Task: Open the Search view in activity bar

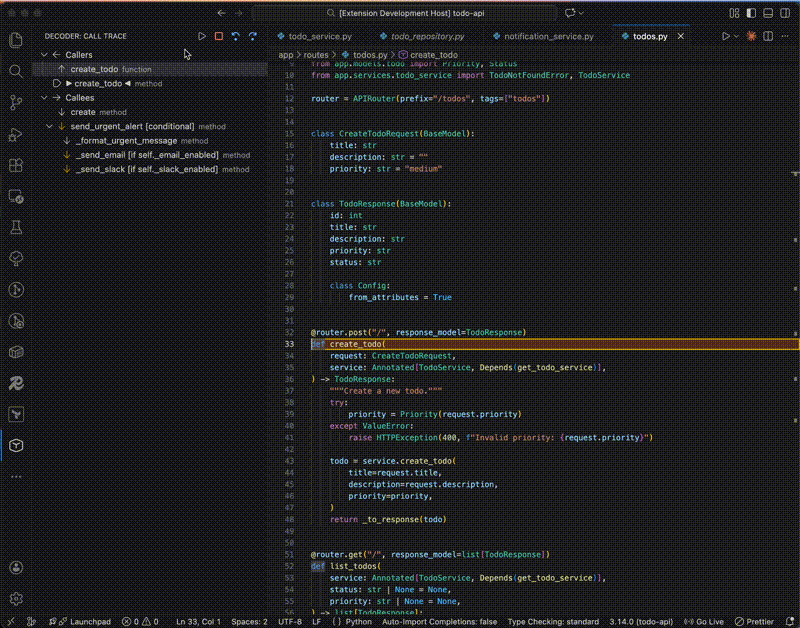Action: coord(16,71)
